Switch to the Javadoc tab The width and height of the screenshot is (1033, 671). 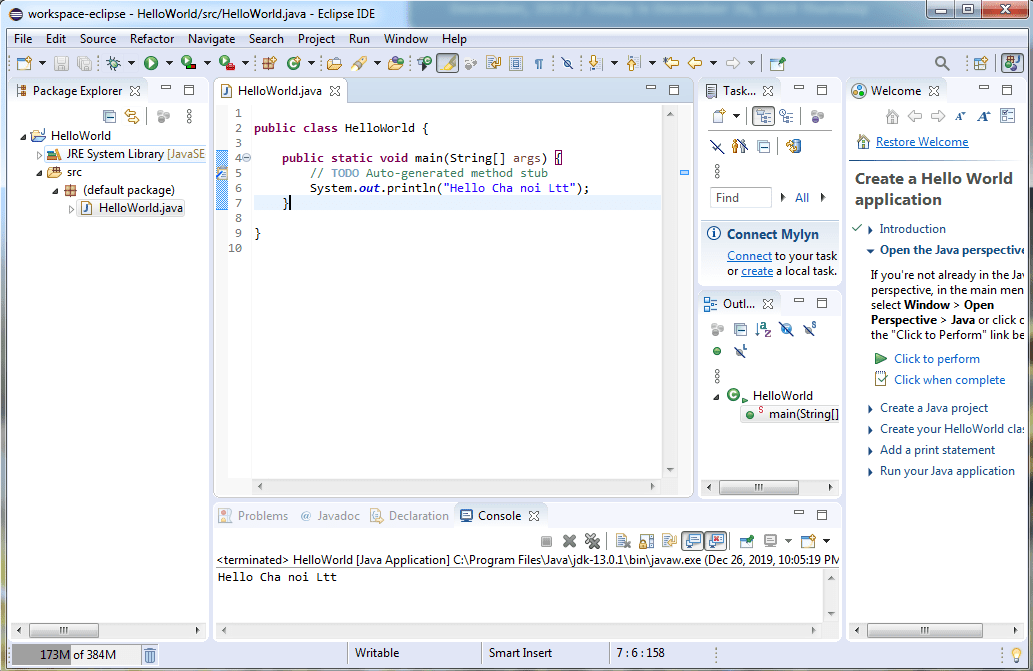point(331,516)
